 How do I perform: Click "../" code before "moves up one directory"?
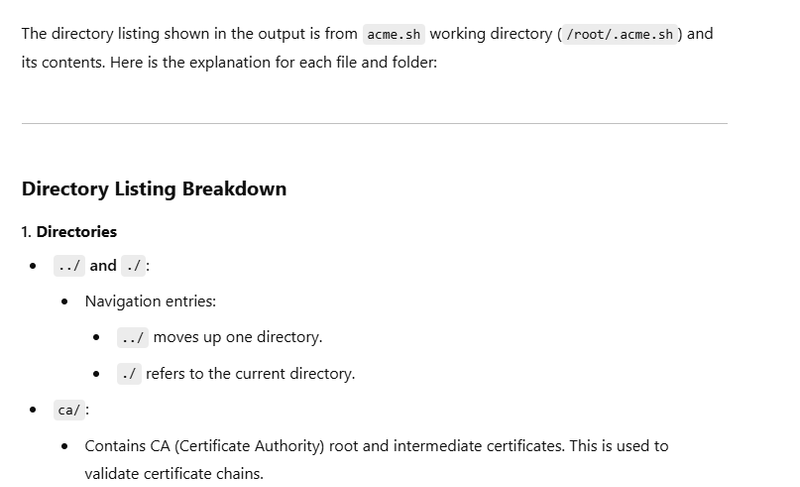(133, 338)
